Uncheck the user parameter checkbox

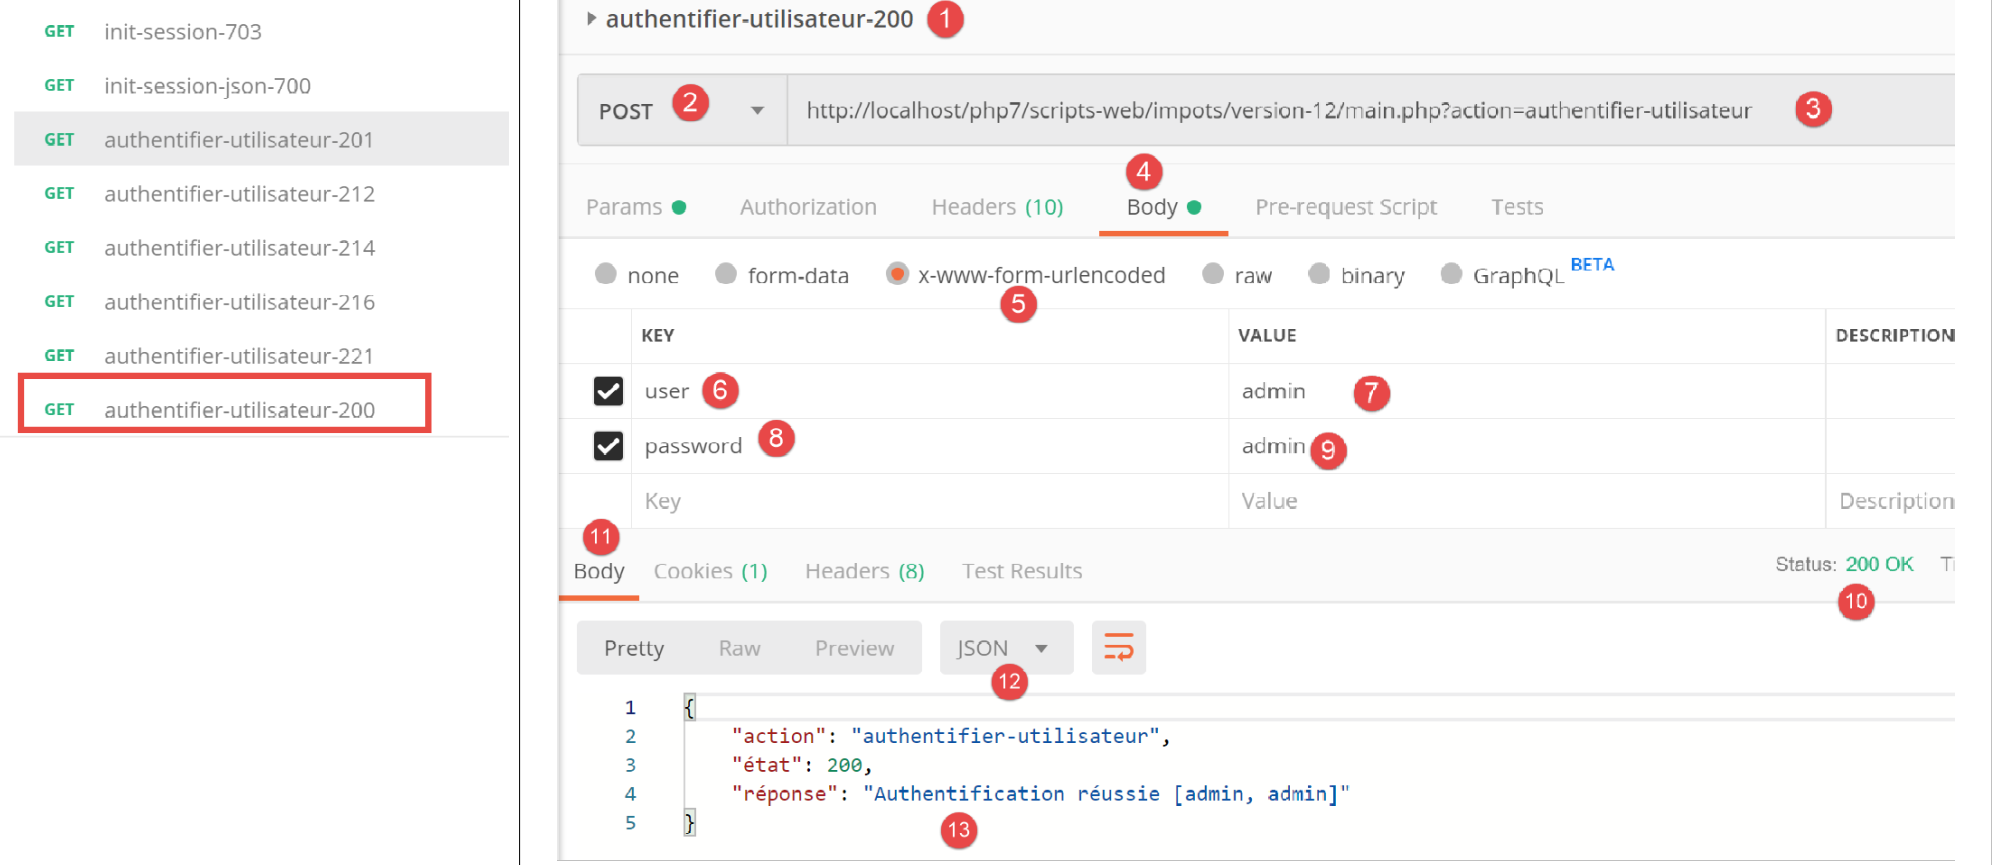point(608,391)
